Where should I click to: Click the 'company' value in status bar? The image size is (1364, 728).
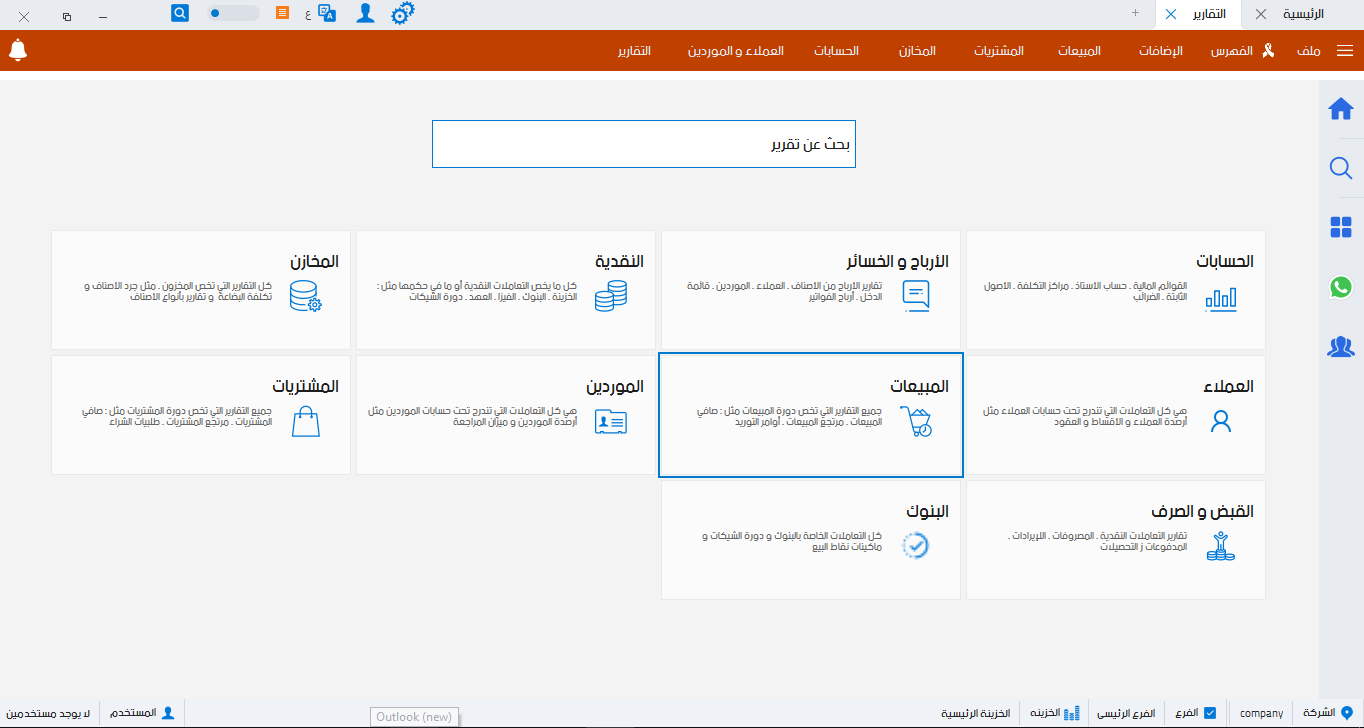[x=1261, y=714]
